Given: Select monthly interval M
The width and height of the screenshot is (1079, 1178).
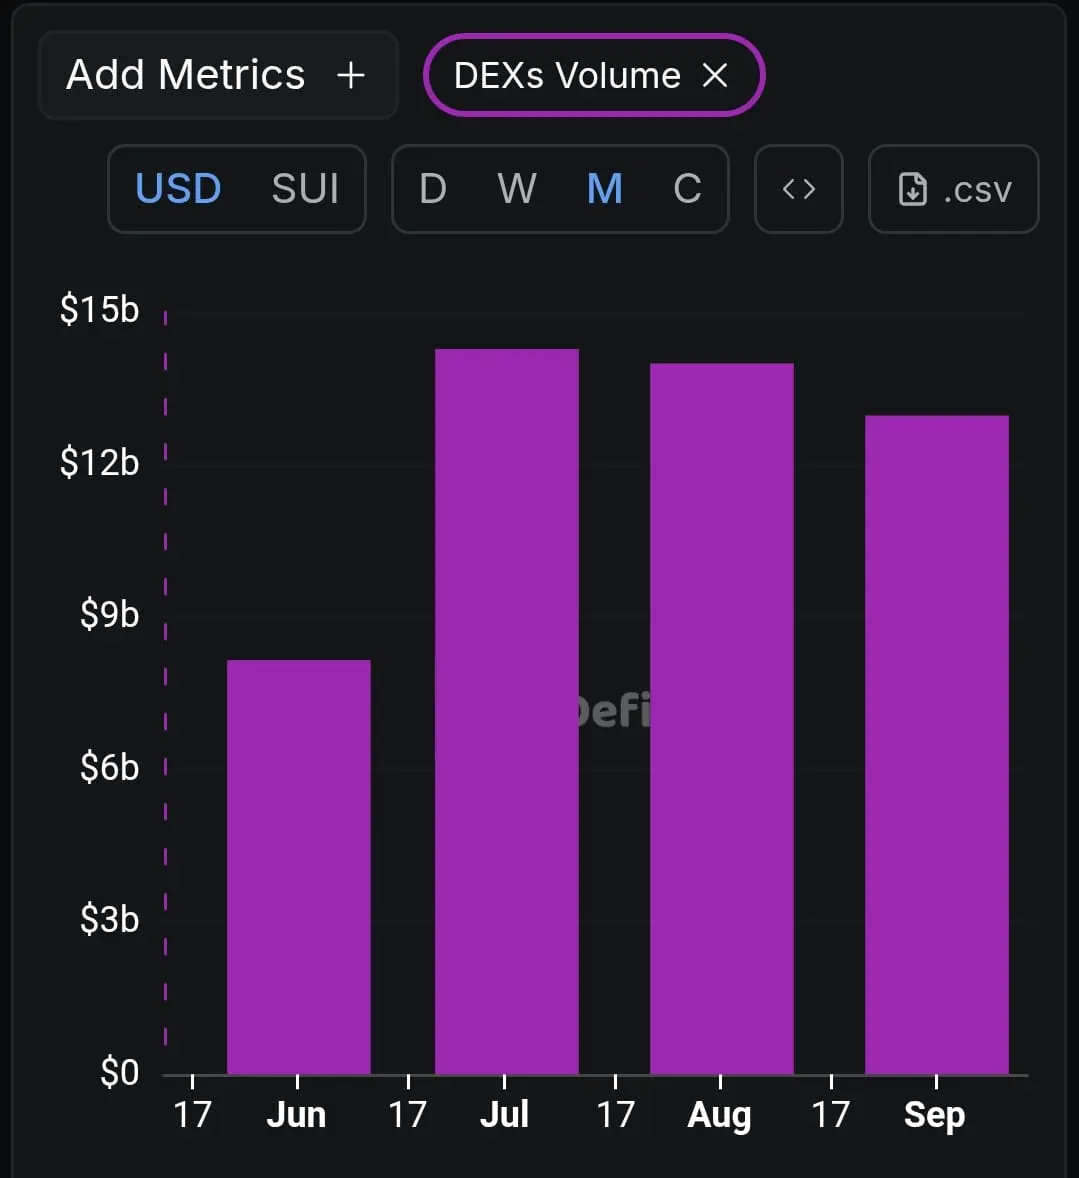Looking at the screenshot, I should click(x=605, y=189).
